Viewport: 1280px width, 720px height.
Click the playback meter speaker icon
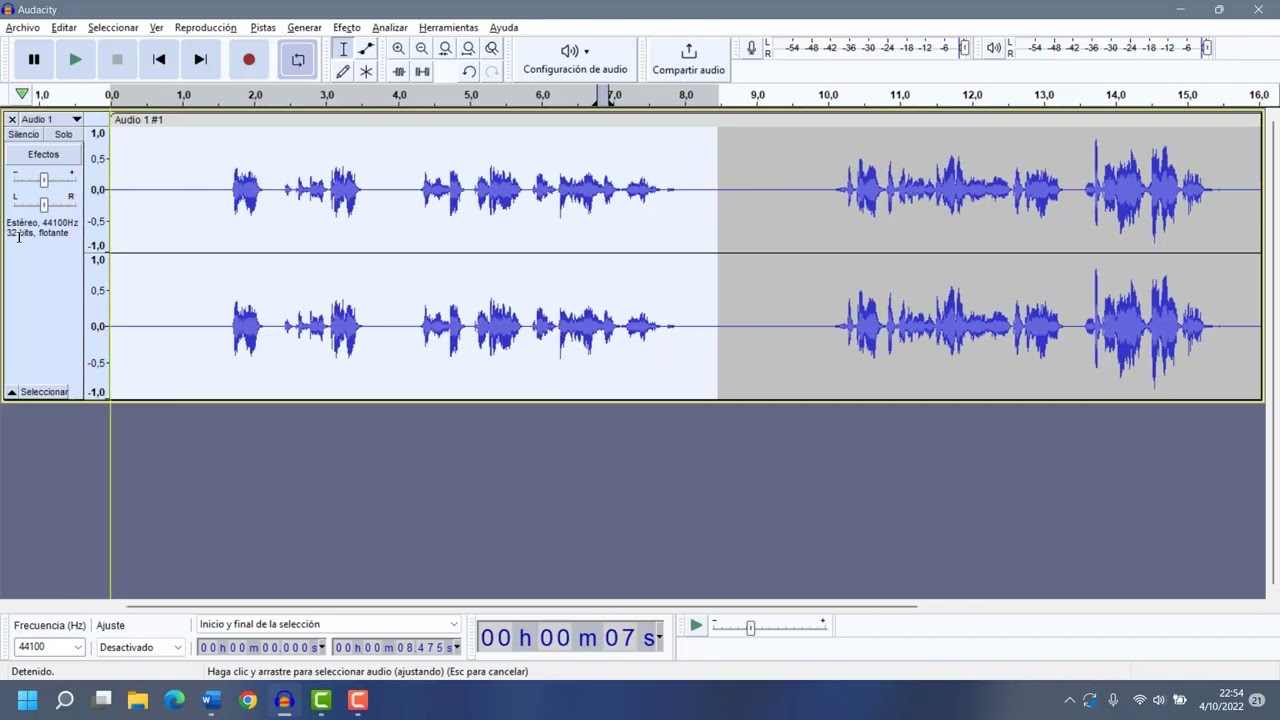point(993,48)
